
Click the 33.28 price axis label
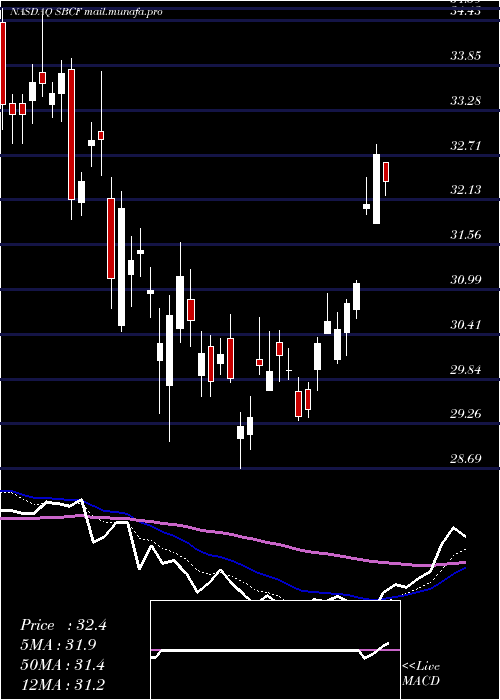point(466,101)
